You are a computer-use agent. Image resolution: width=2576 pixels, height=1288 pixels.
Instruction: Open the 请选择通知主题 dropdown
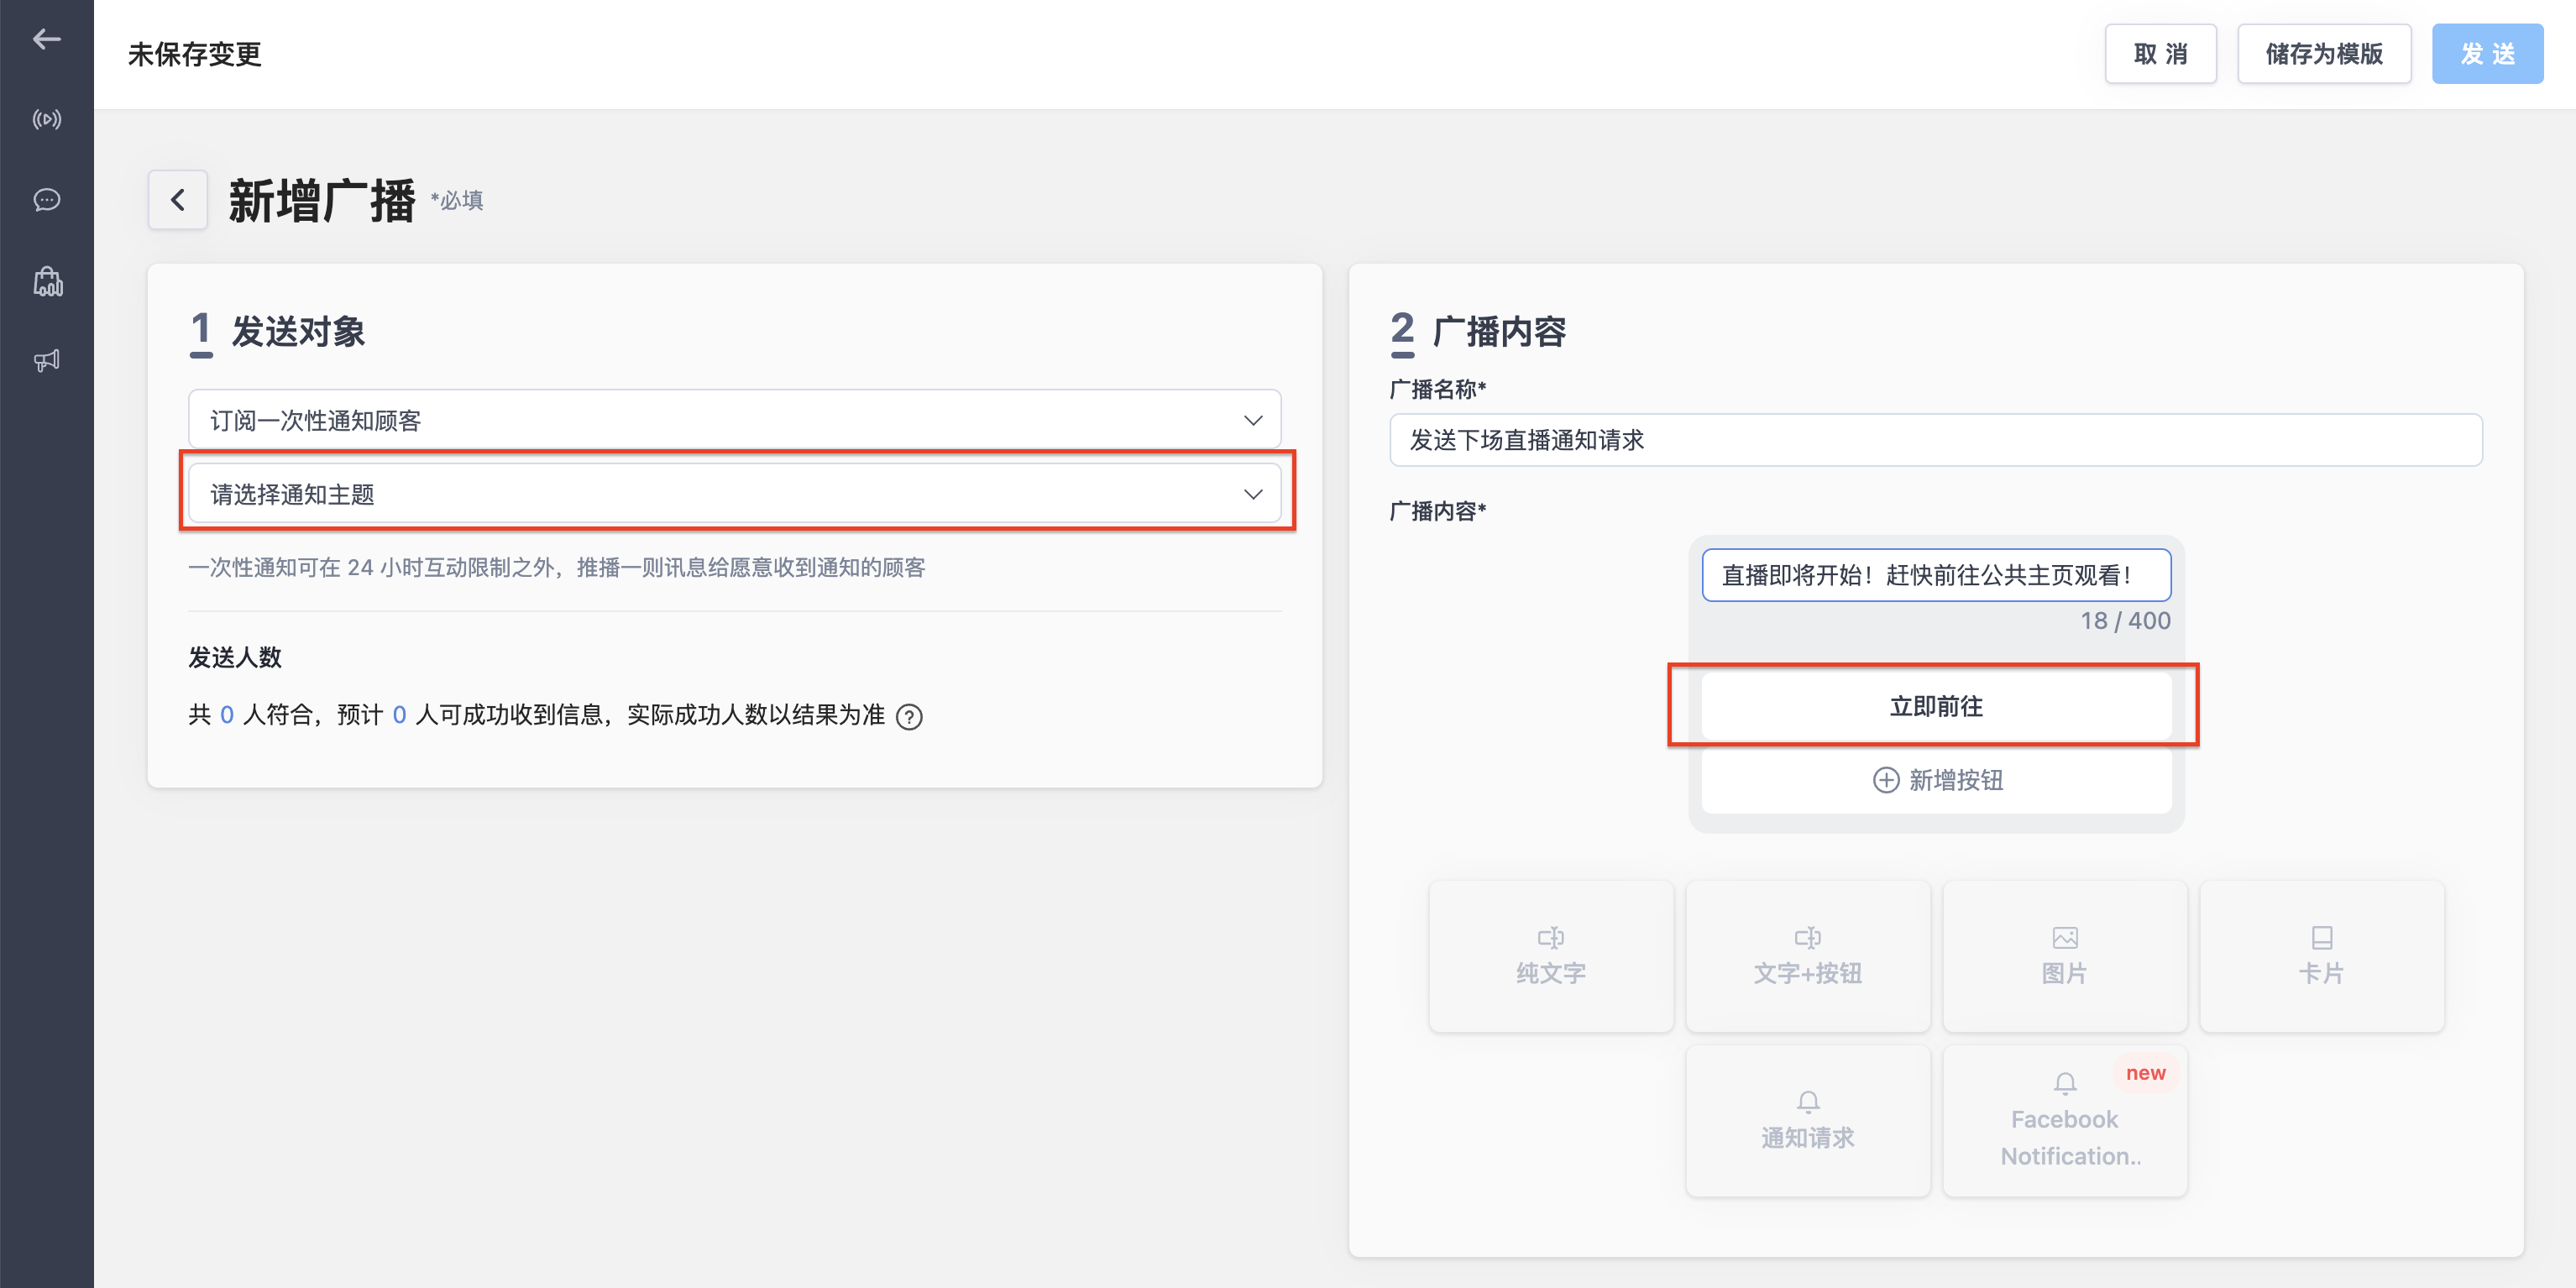point(735,493)
